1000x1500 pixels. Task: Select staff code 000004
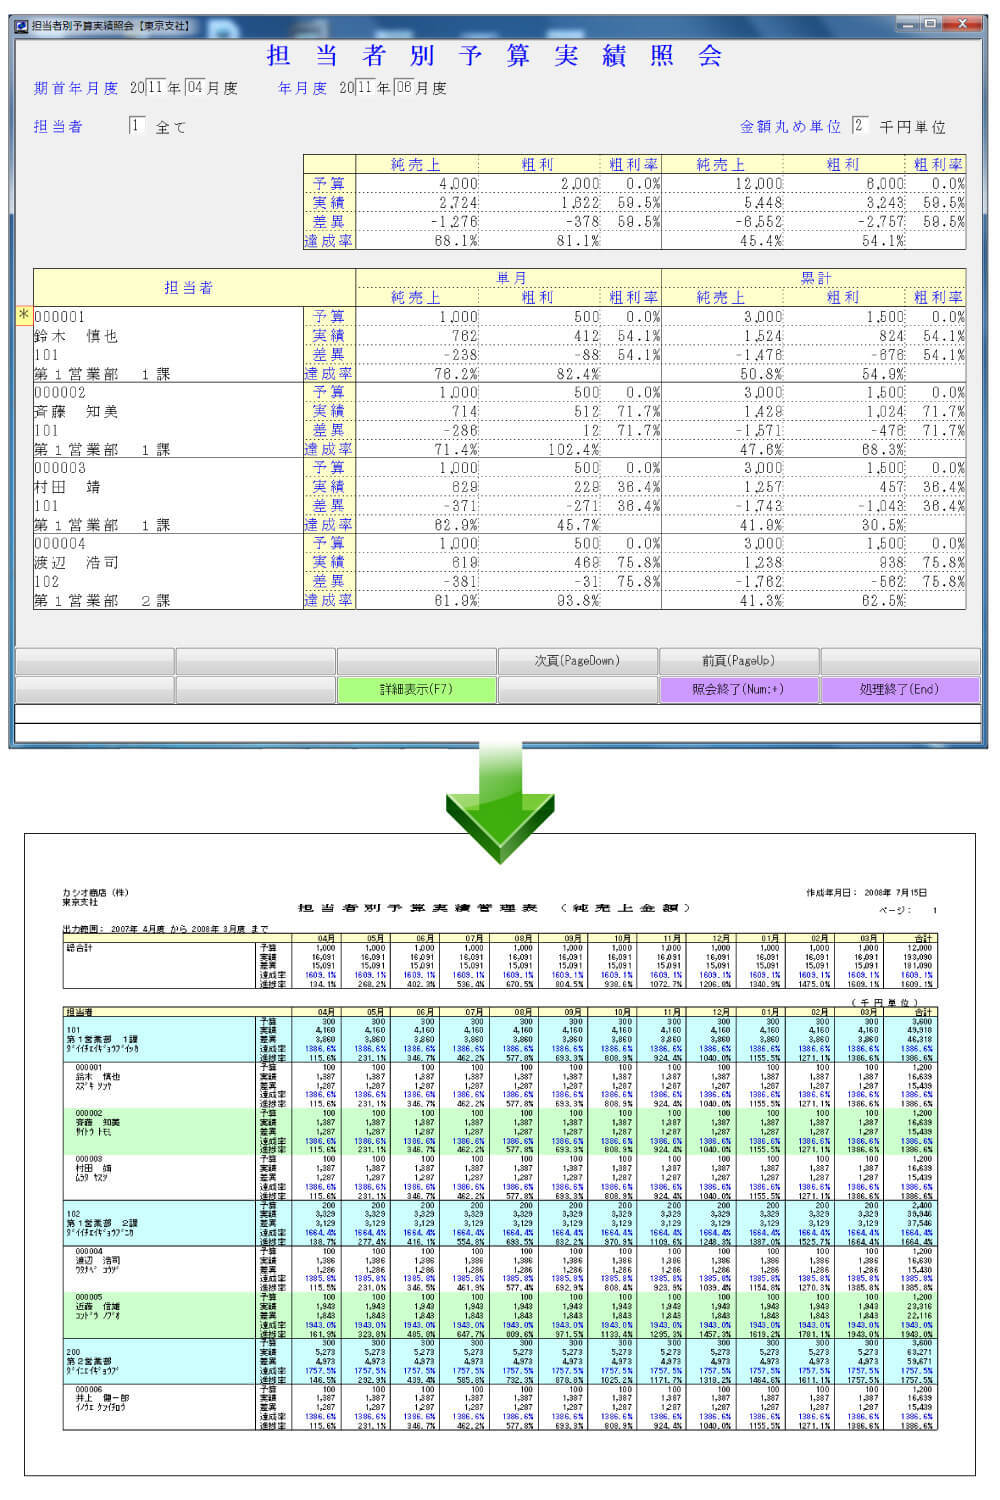60,544
